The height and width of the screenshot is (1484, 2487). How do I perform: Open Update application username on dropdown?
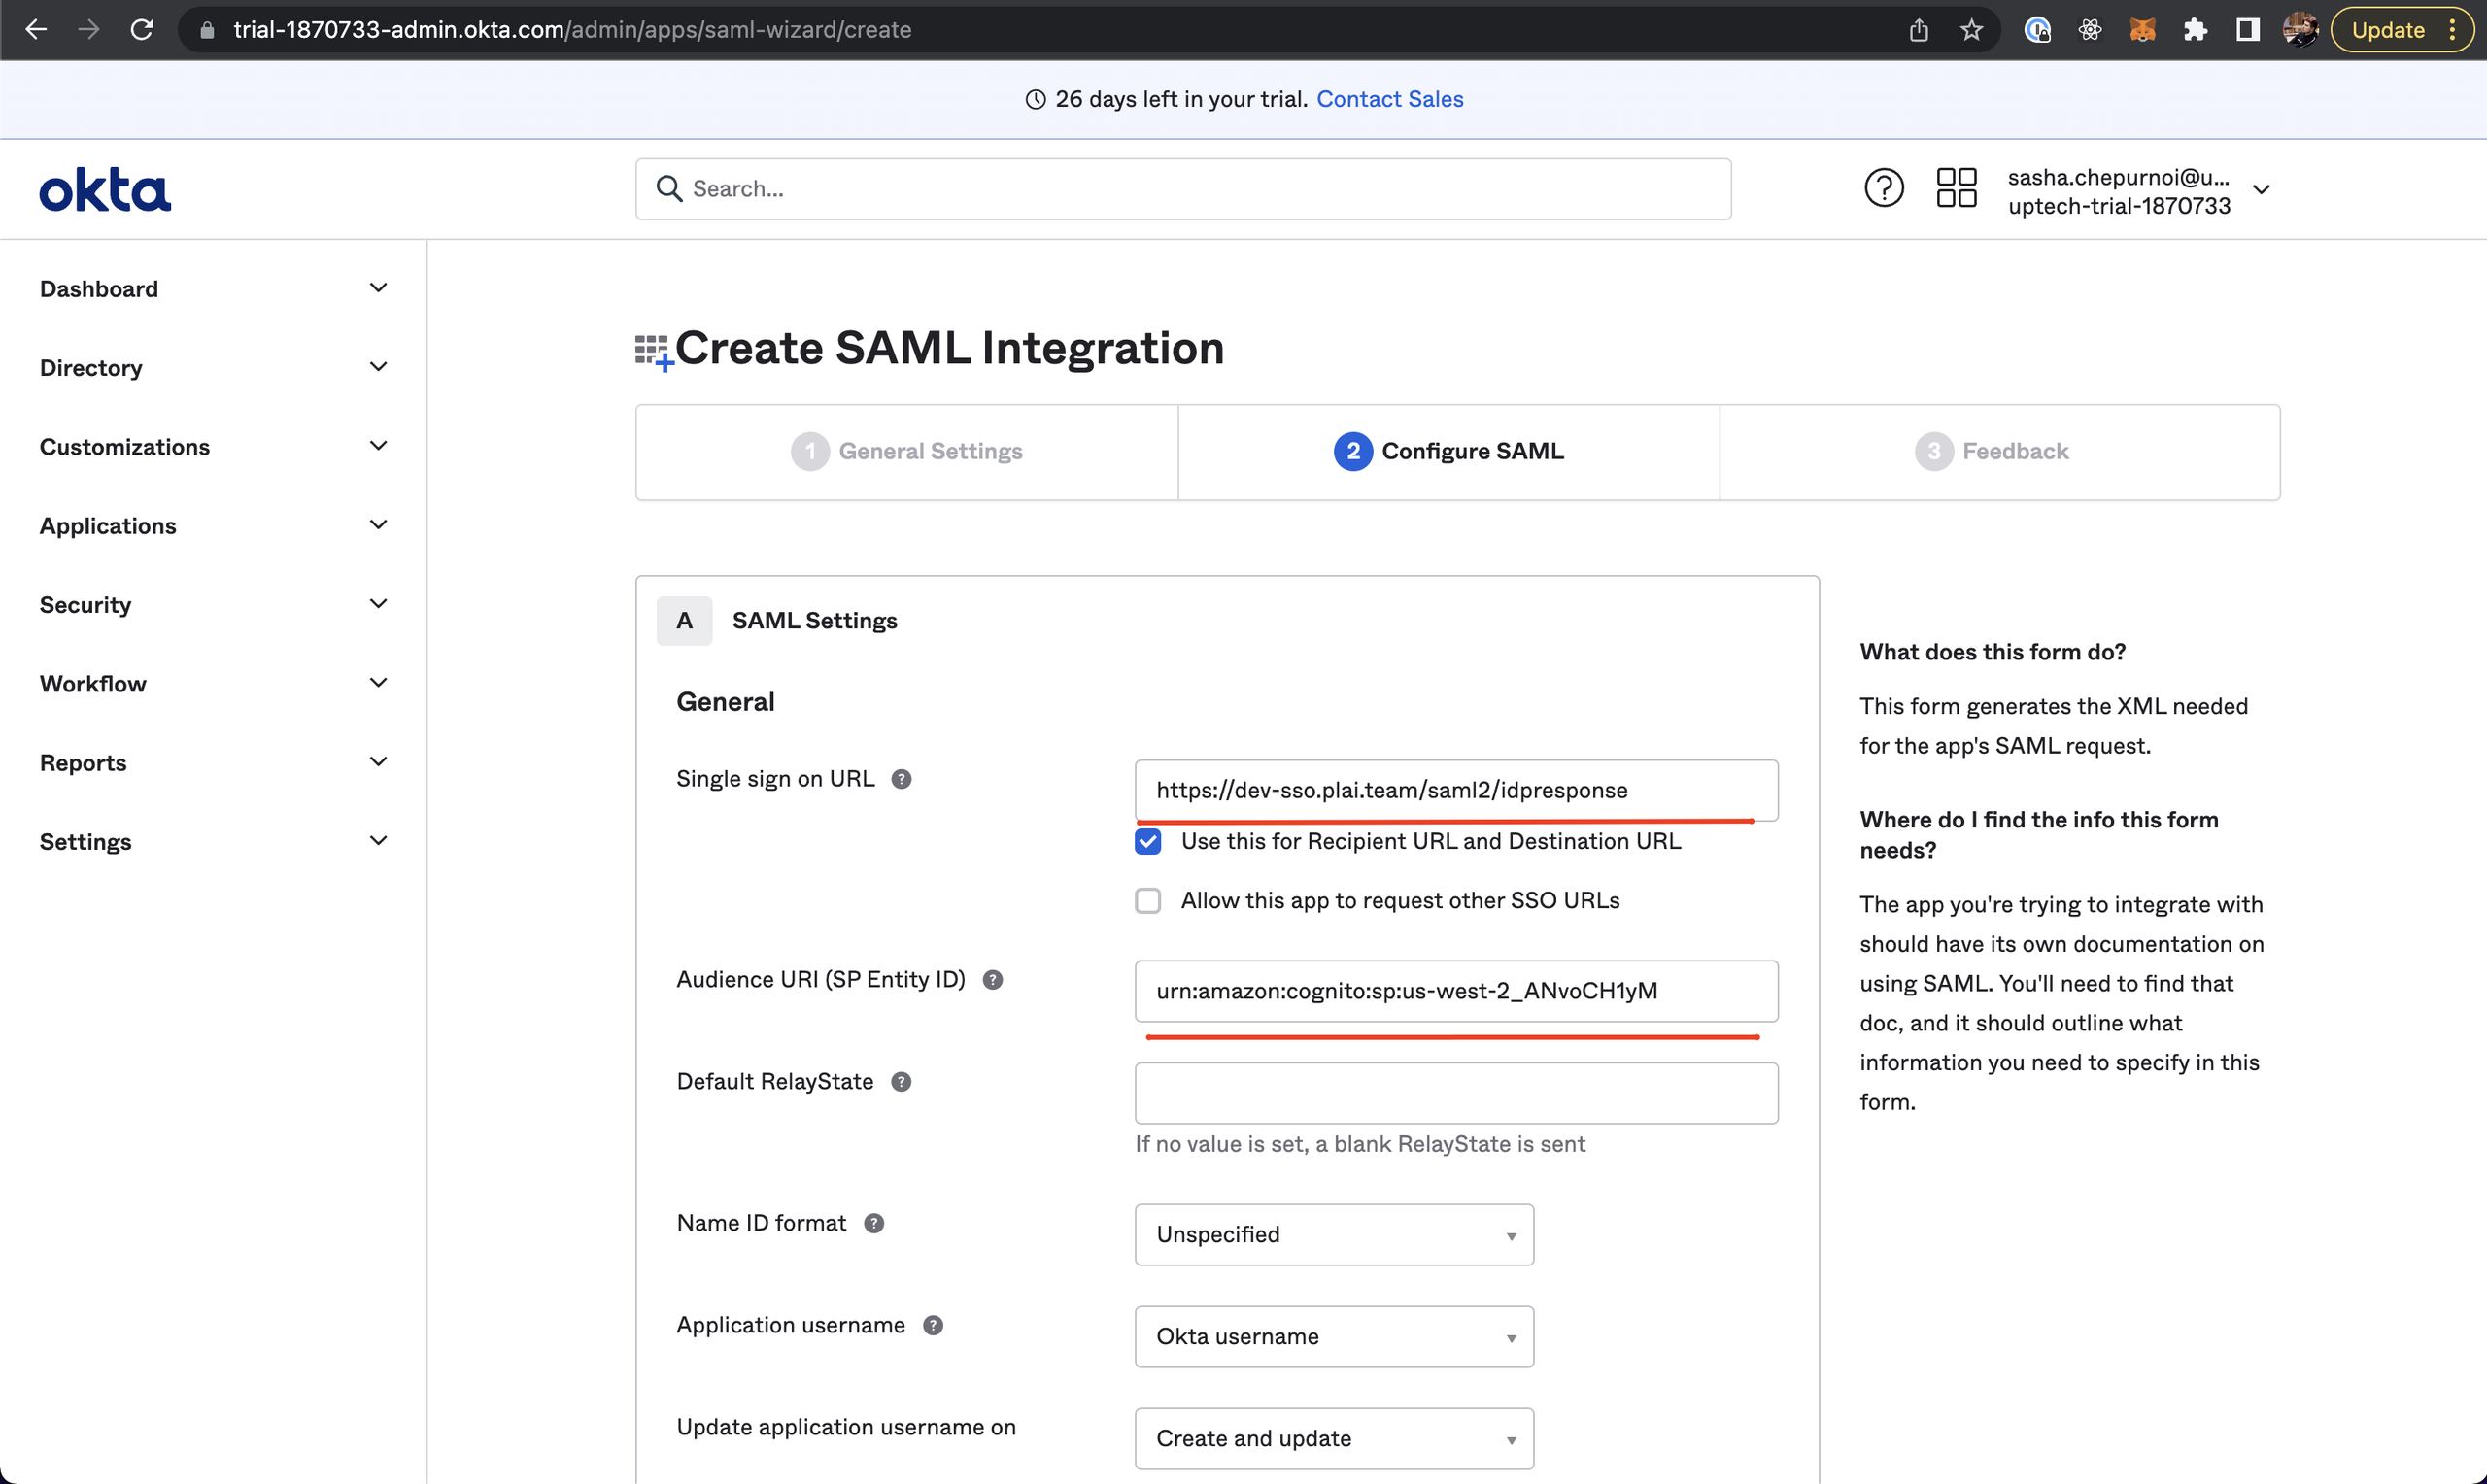click(x=1333, y=1439)
